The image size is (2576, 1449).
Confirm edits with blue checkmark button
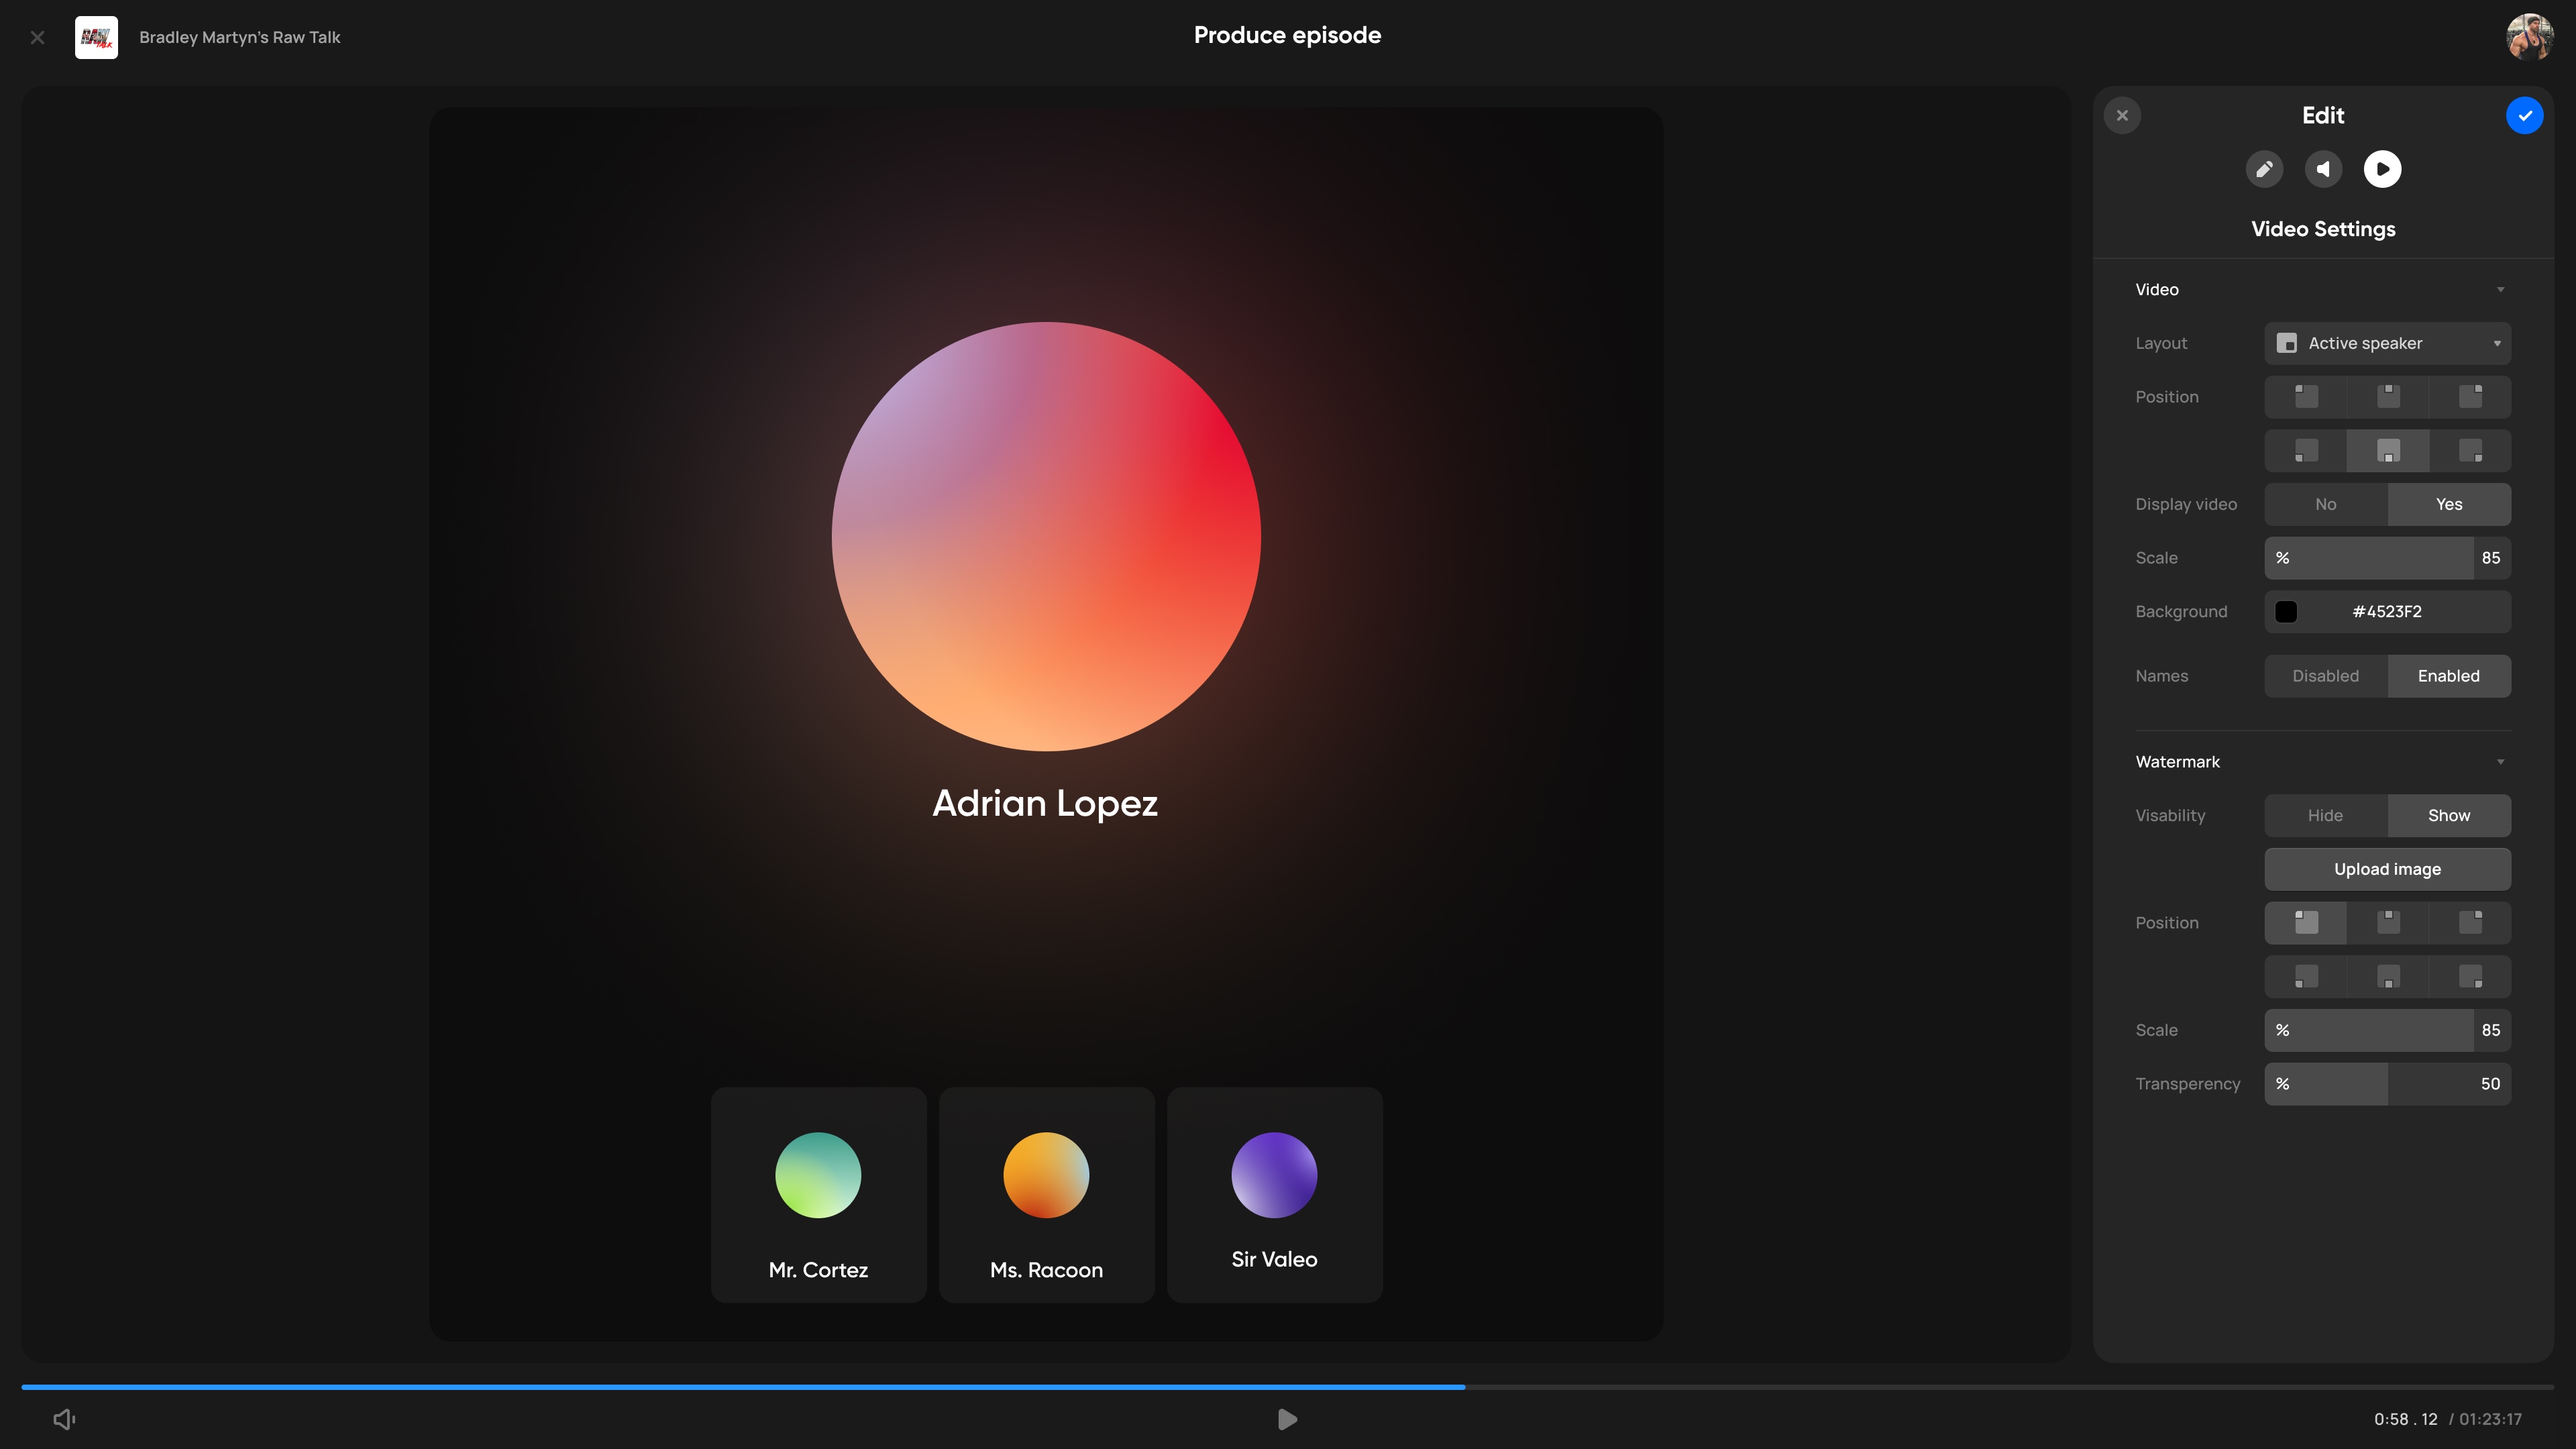pyautogui.click(x=2524, y=116)
